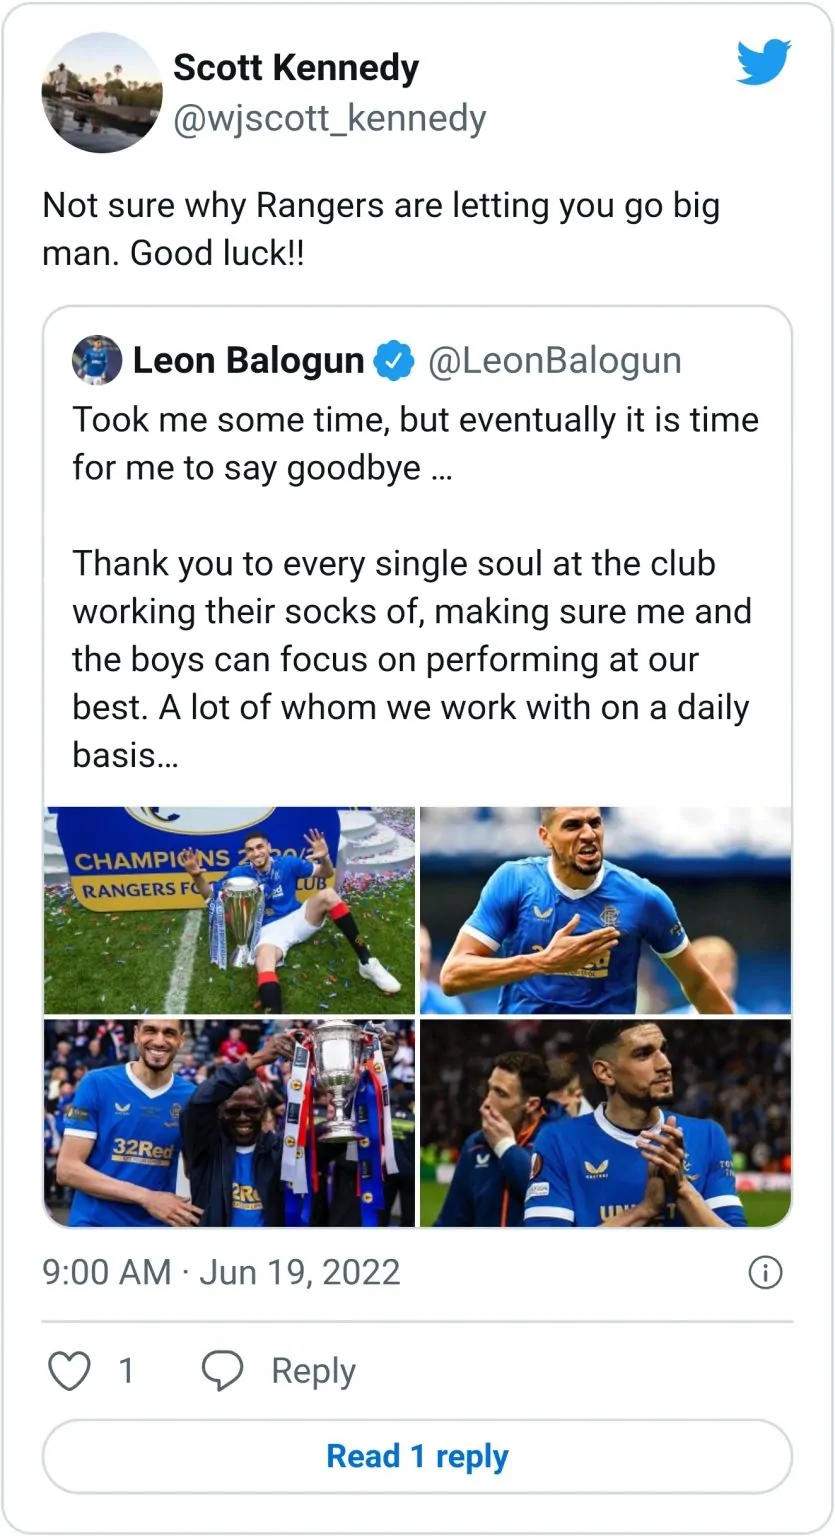Open the trophy-on-pitch champions photo
Image resolution: width=835 pixels, height=1536 pixels.
pyautogui.click(x=229, y=911)
